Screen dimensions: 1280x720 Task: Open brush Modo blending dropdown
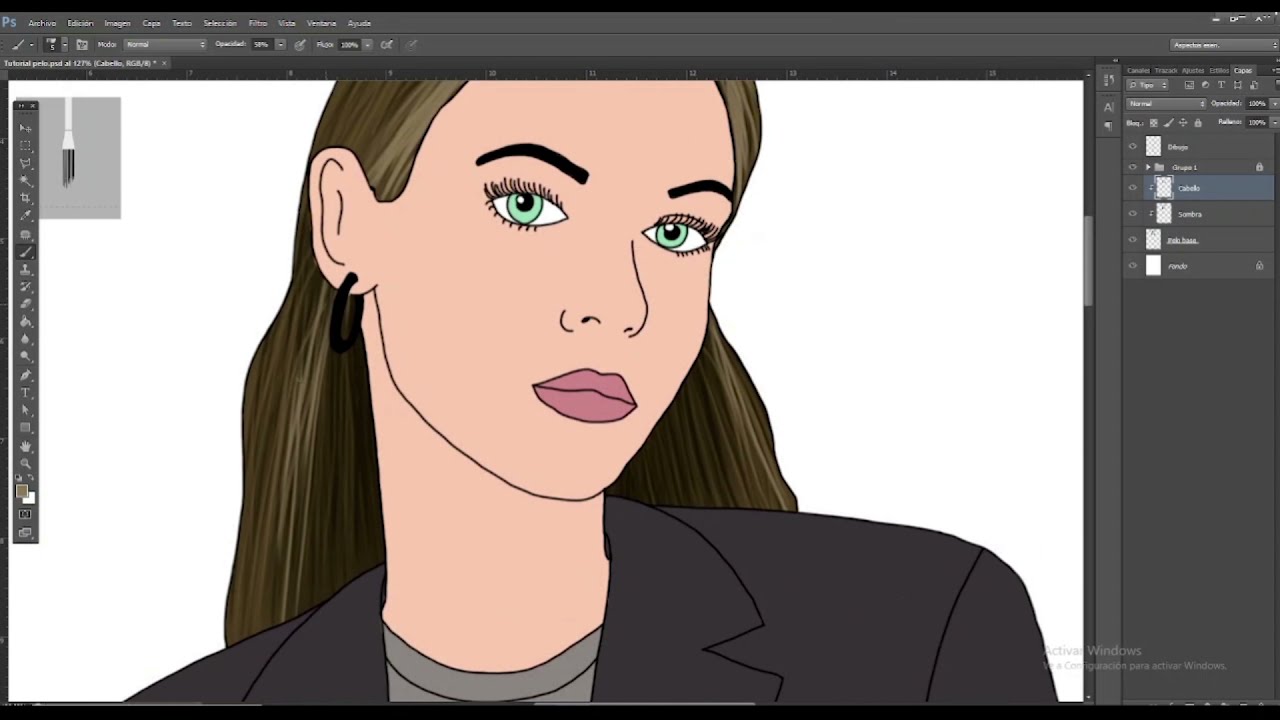165,44
